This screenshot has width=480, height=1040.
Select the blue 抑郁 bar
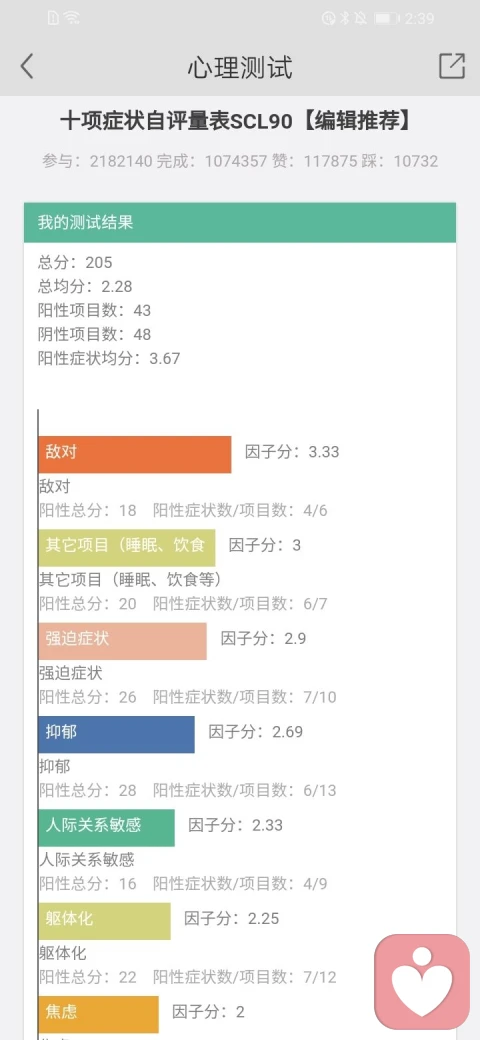click(117, 734)
